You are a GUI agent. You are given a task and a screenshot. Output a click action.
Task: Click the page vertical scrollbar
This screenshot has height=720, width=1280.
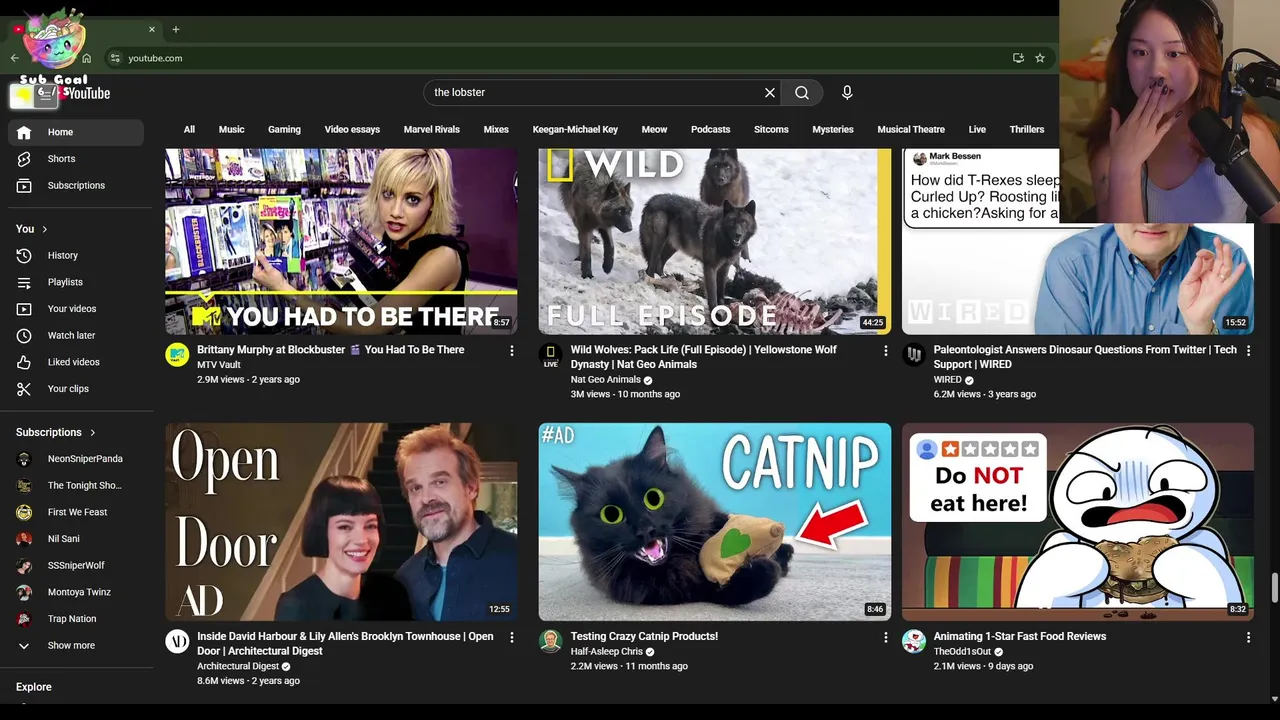click(1273, 587)
